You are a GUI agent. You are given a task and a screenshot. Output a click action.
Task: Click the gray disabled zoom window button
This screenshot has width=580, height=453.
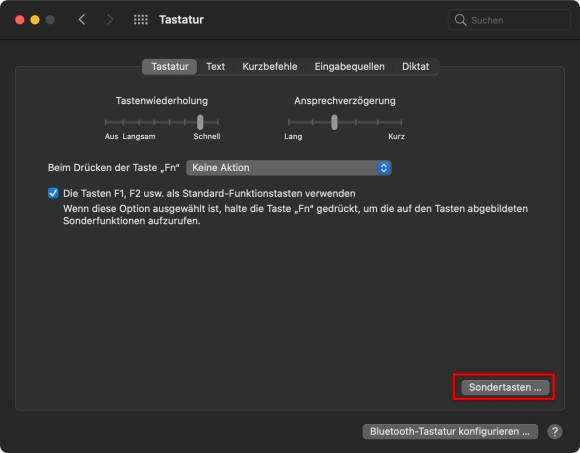tap(50, 20)
